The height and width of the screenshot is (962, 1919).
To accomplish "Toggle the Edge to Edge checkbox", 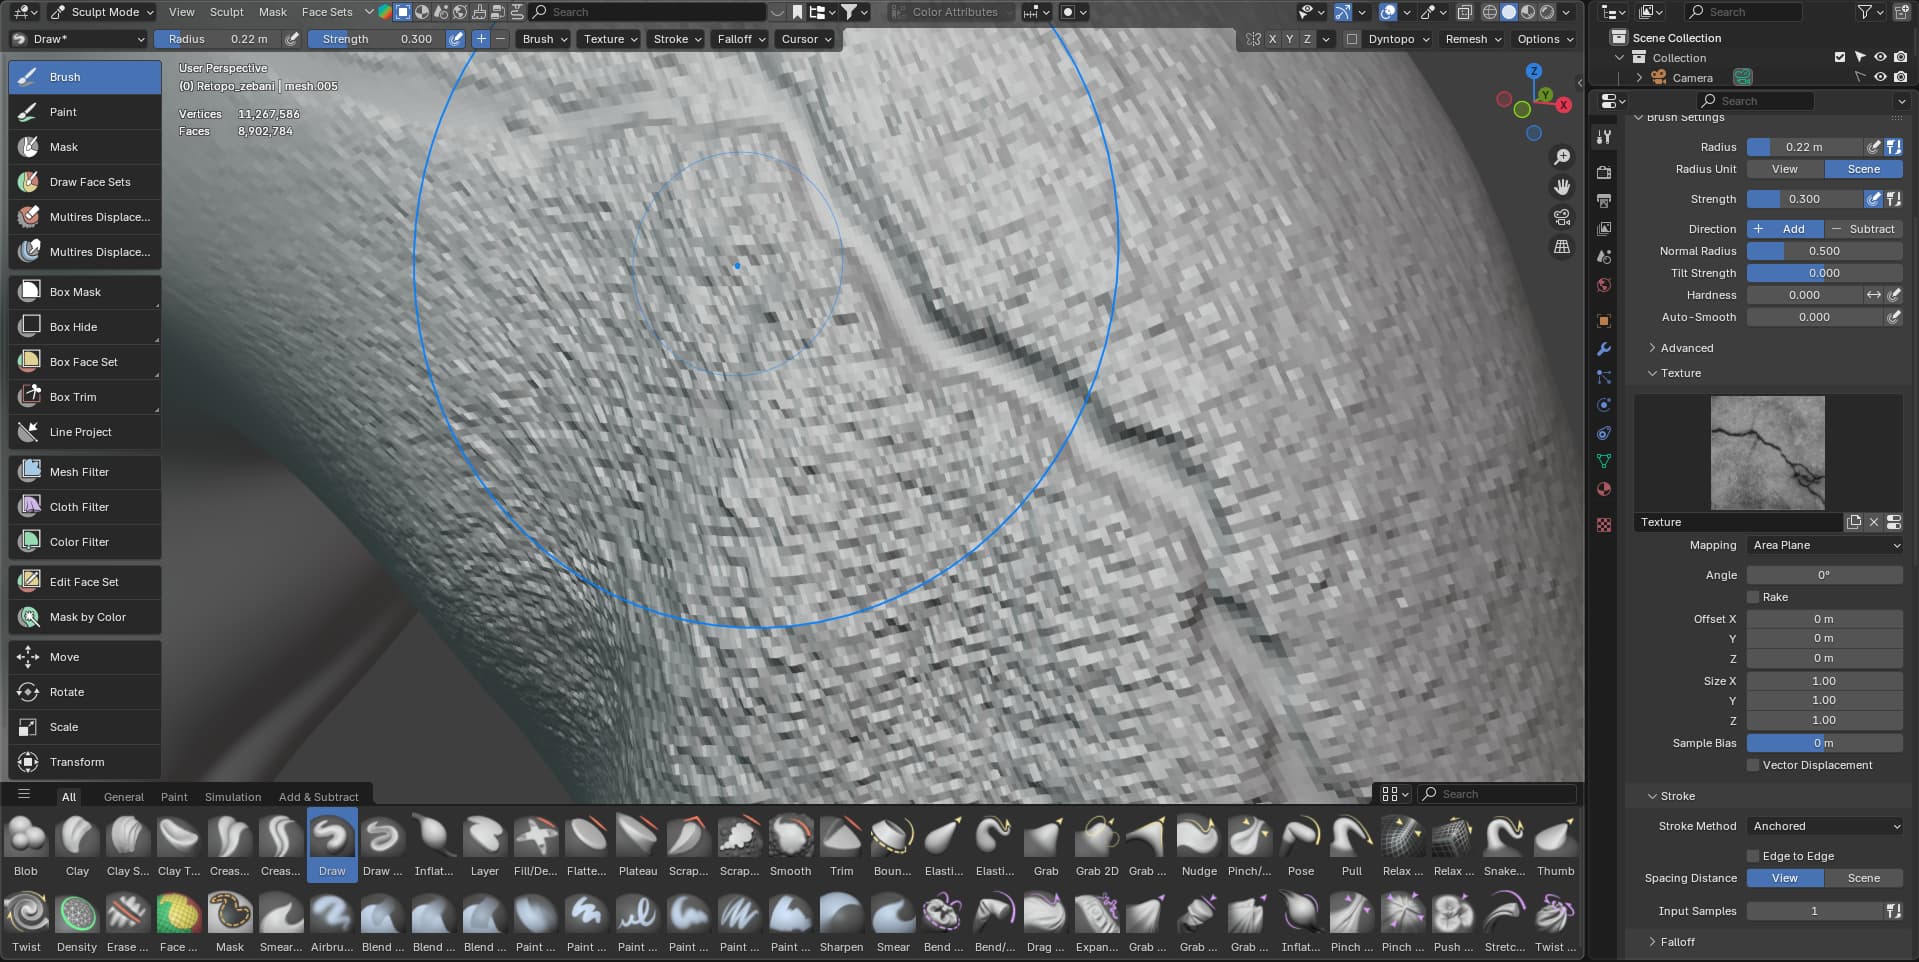I will coord(1753,856).
